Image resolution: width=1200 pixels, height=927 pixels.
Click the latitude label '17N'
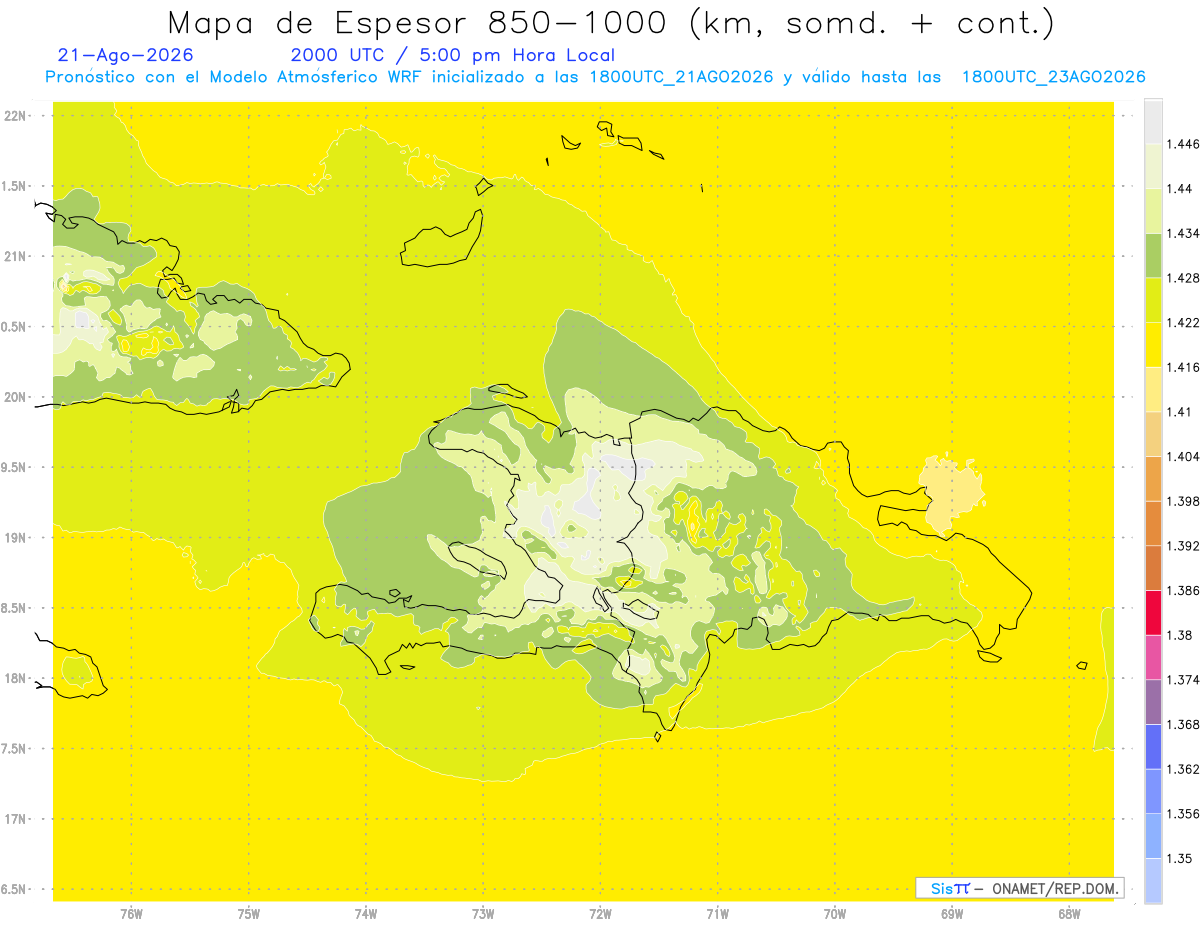pyautogui.click(x=16, y=819)
